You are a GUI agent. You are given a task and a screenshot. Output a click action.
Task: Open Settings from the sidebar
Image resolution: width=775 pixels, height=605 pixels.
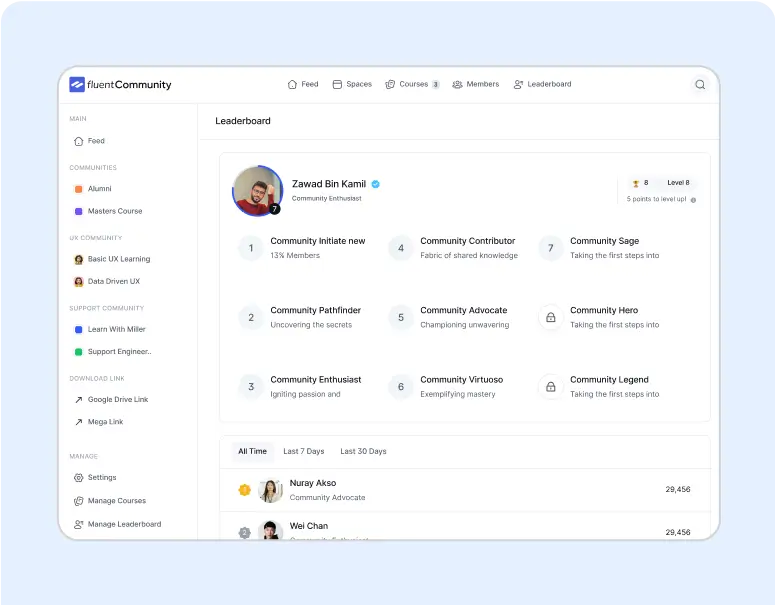coord(101,478)
